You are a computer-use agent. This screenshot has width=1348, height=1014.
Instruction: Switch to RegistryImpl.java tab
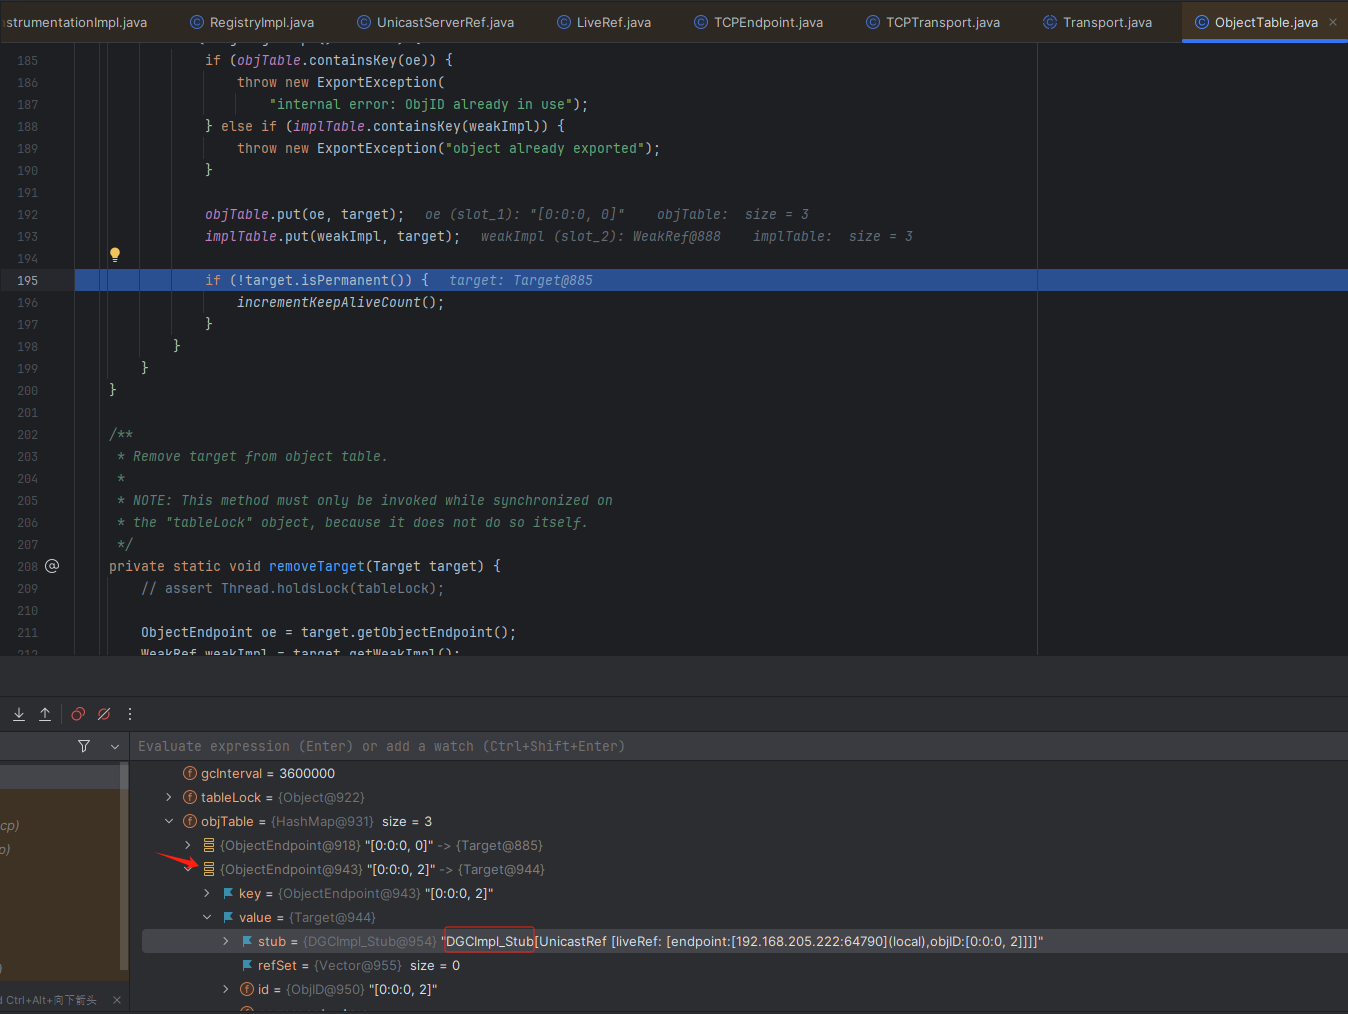pyautogui.click(x=252, y=22)
